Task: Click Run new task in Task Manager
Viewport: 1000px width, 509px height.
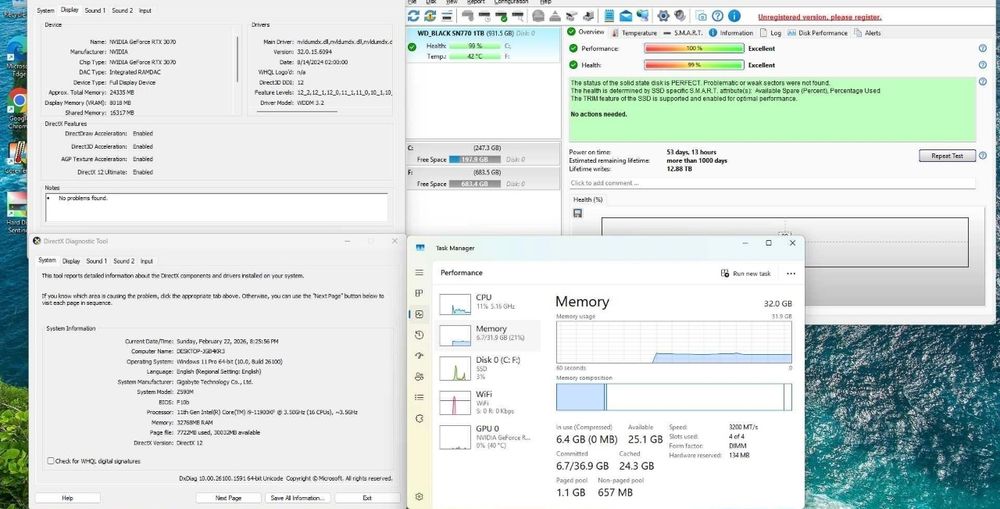Action: [x=746, y=274]
